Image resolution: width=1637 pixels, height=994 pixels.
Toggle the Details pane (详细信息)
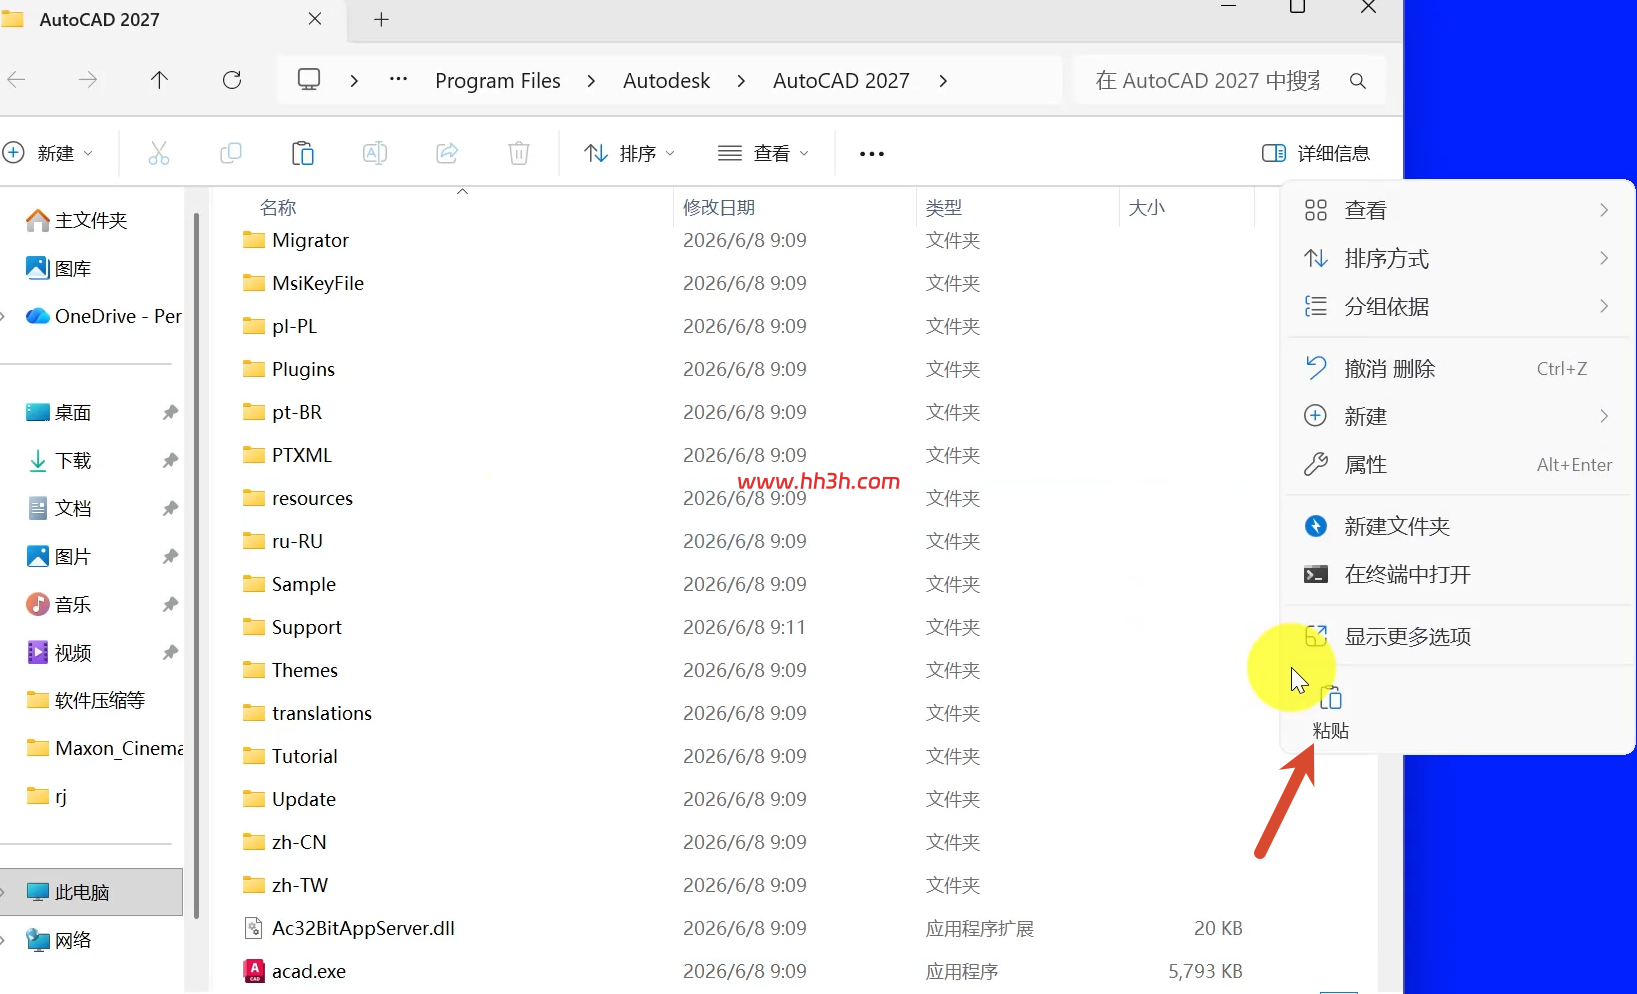click(x=1316, y=153)
